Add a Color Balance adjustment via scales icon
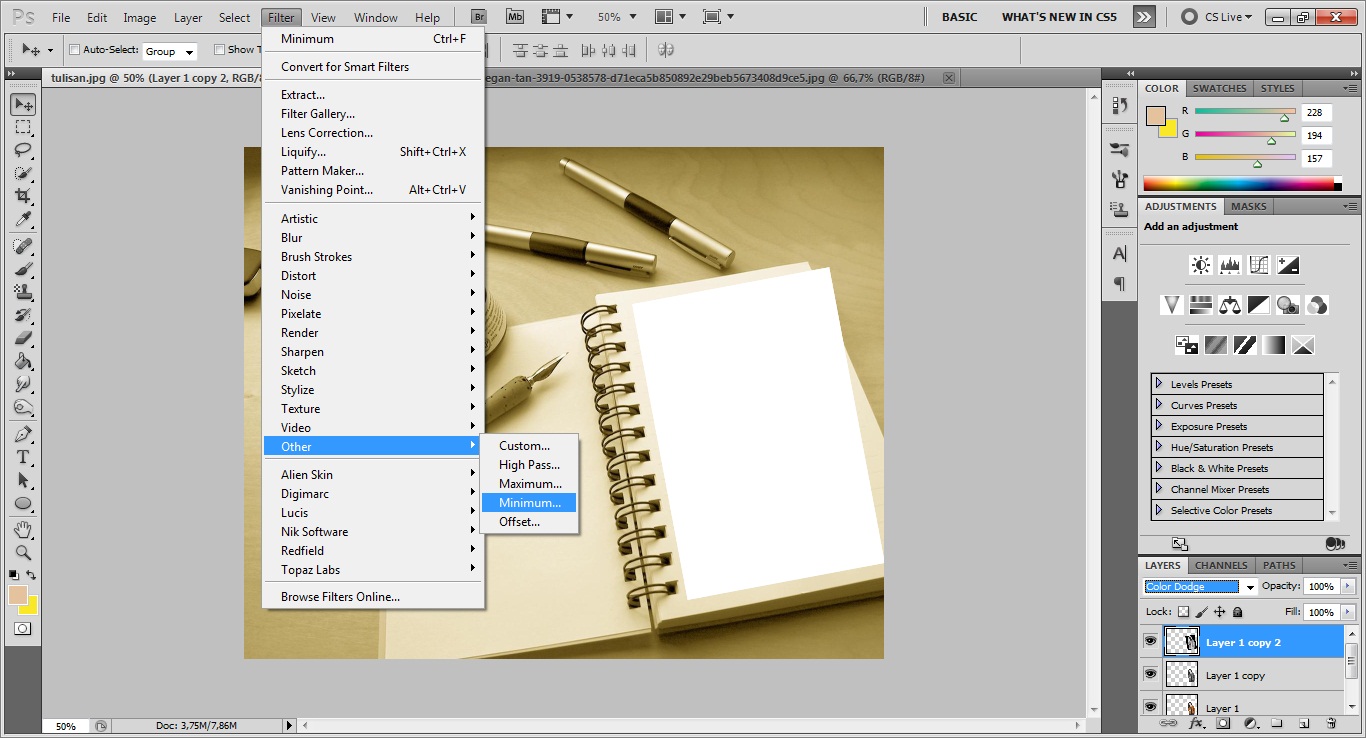Screen dimensions: 1366x738 [1230, 305]
